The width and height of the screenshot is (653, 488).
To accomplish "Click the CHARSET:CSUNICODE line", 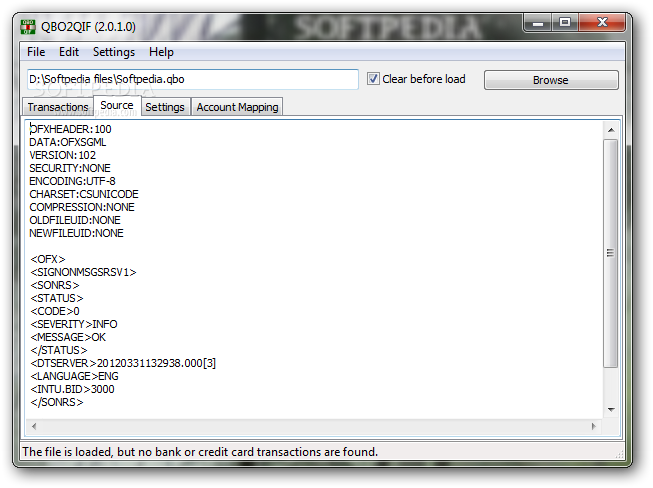I will point(84,194).
